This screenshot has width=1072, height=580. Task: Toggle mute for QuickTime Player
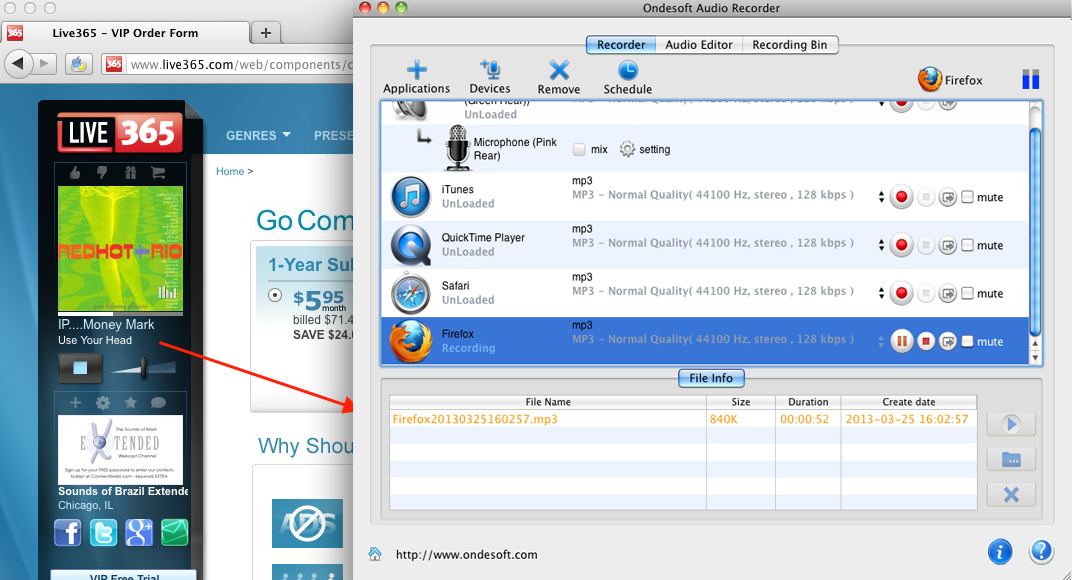pos(967,245)
